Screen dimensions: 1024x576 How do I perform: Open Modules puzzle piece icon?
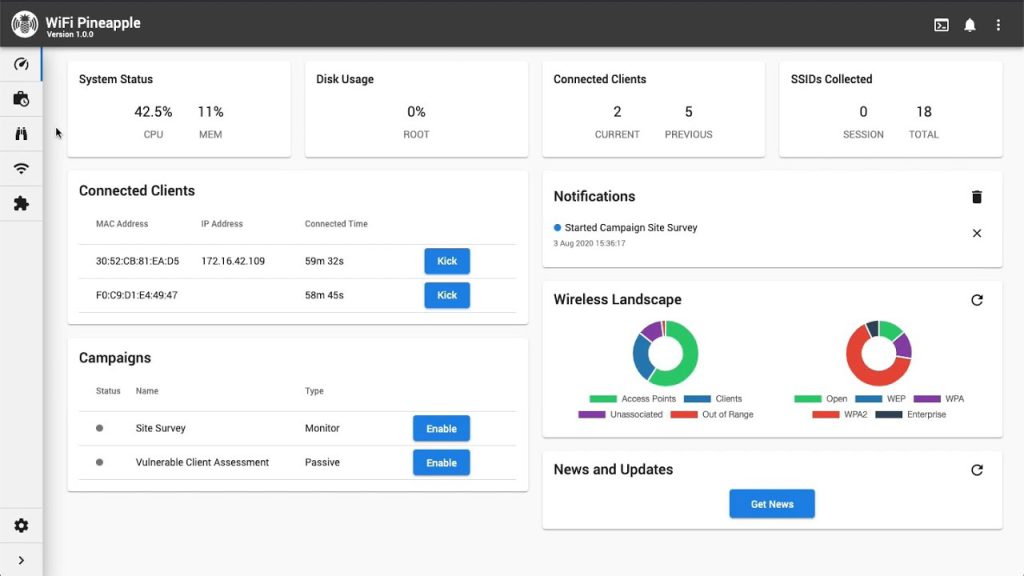pyautogui.click(x=21, y=204)
